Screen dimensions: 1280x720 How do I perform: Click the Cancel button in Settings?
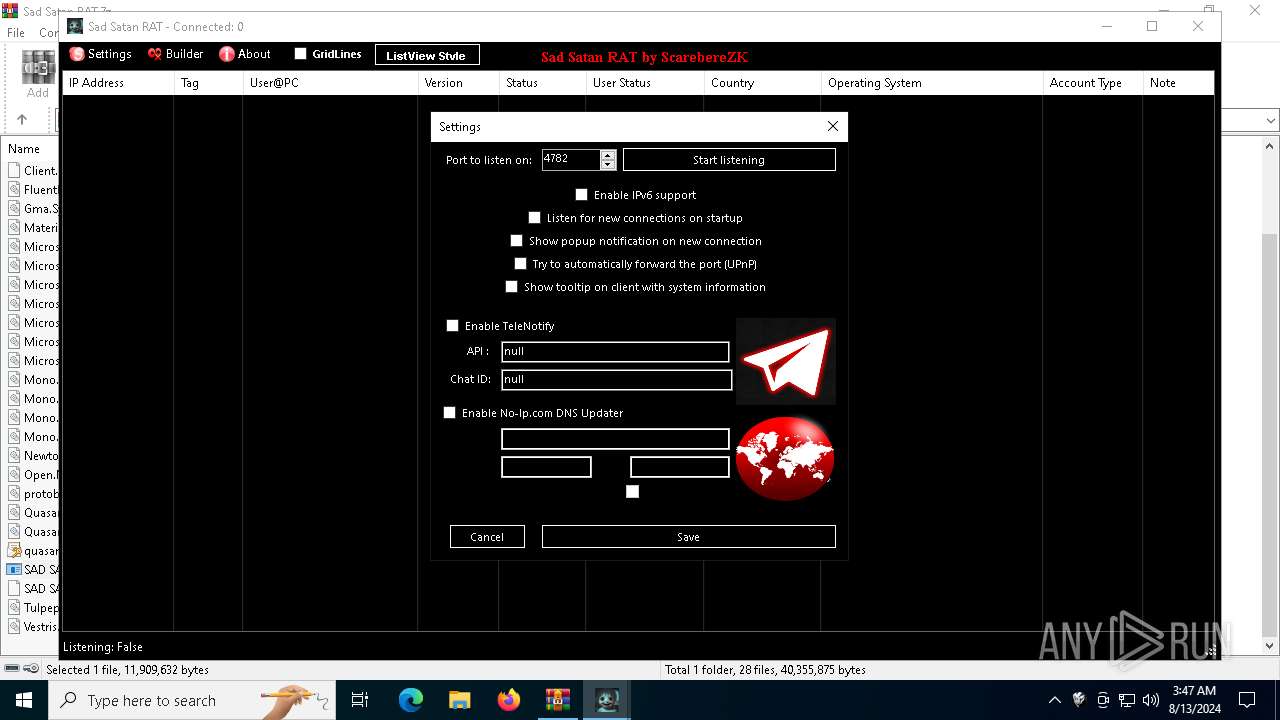[487, 537]
